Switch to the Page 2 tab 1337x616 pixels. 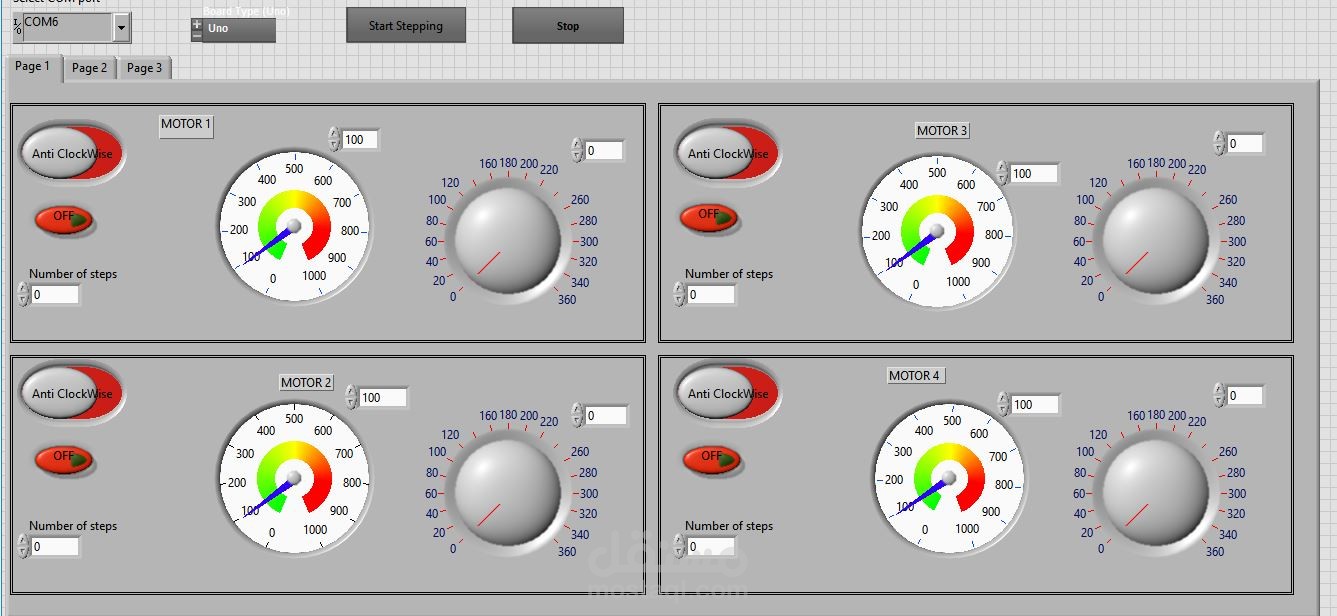(x=89, y=67)
